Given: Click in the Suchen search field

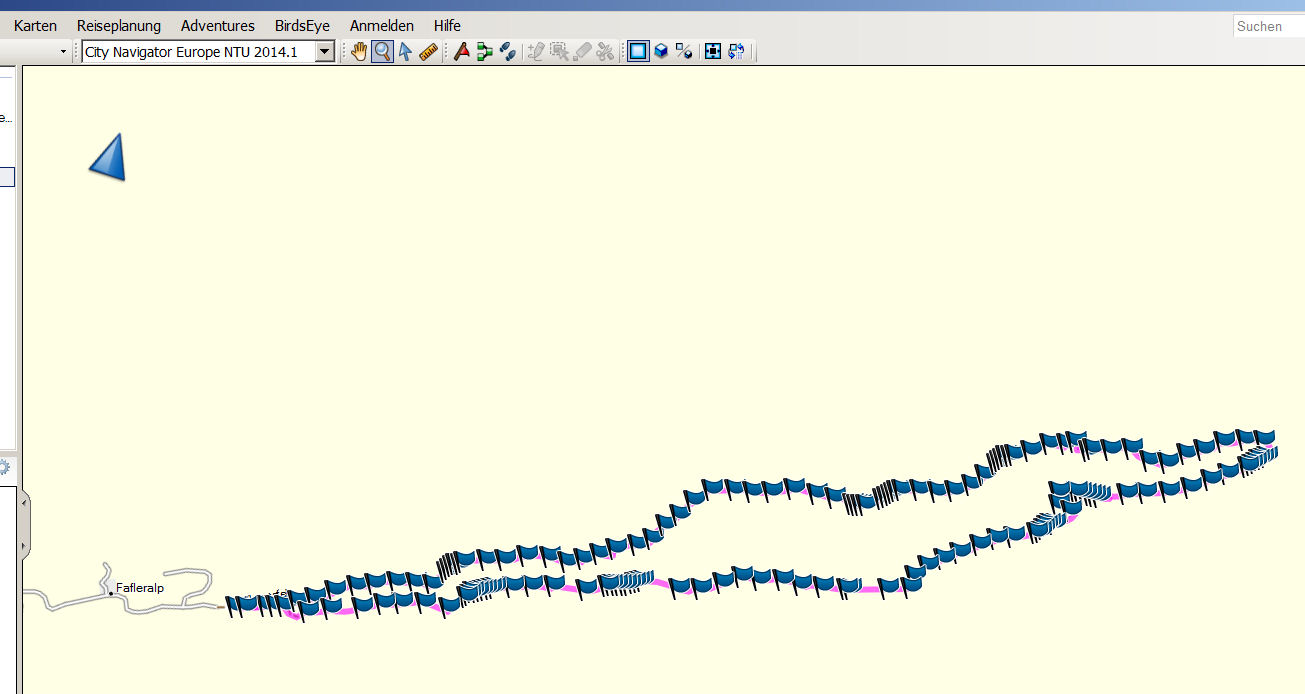Looking at the screenshot, I should tap(1268, 26).
